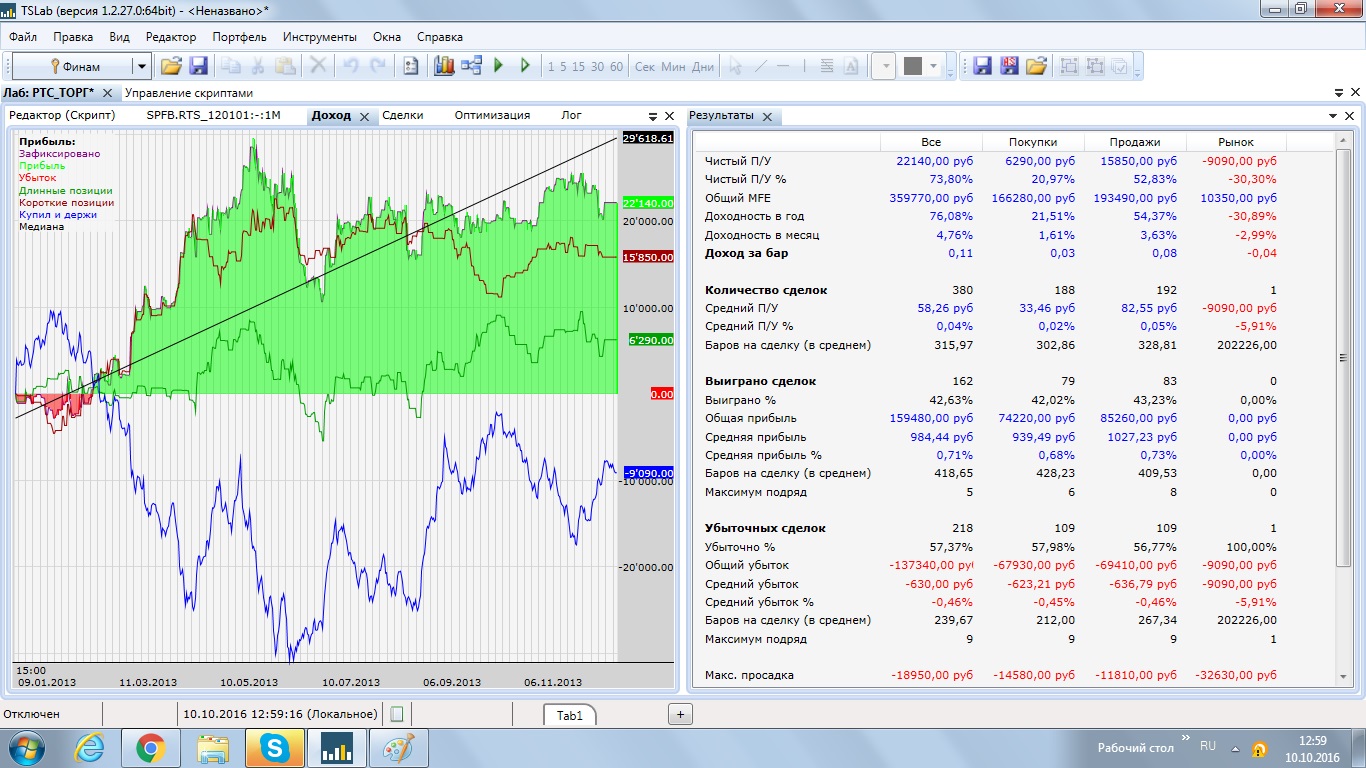
Task: Click the colored bar chart toolbar icon
Action: tap(444, 66)
